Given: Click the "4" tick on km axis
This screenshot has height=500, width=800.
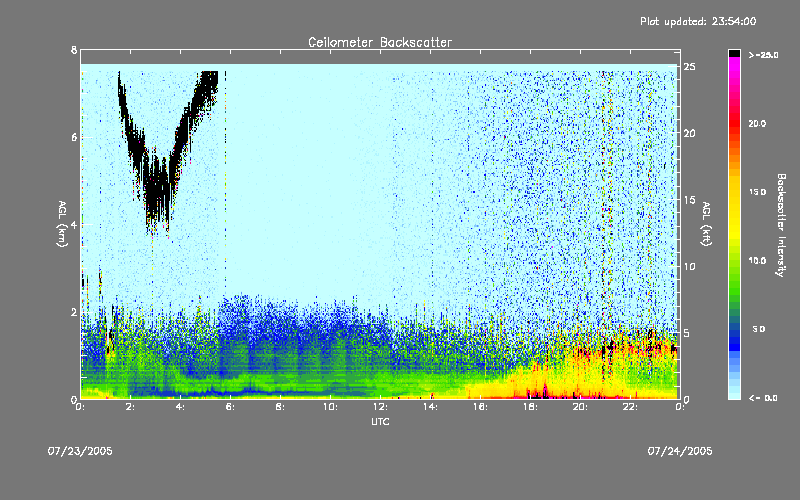Looking at the screenshot, I should coord(74,224).
